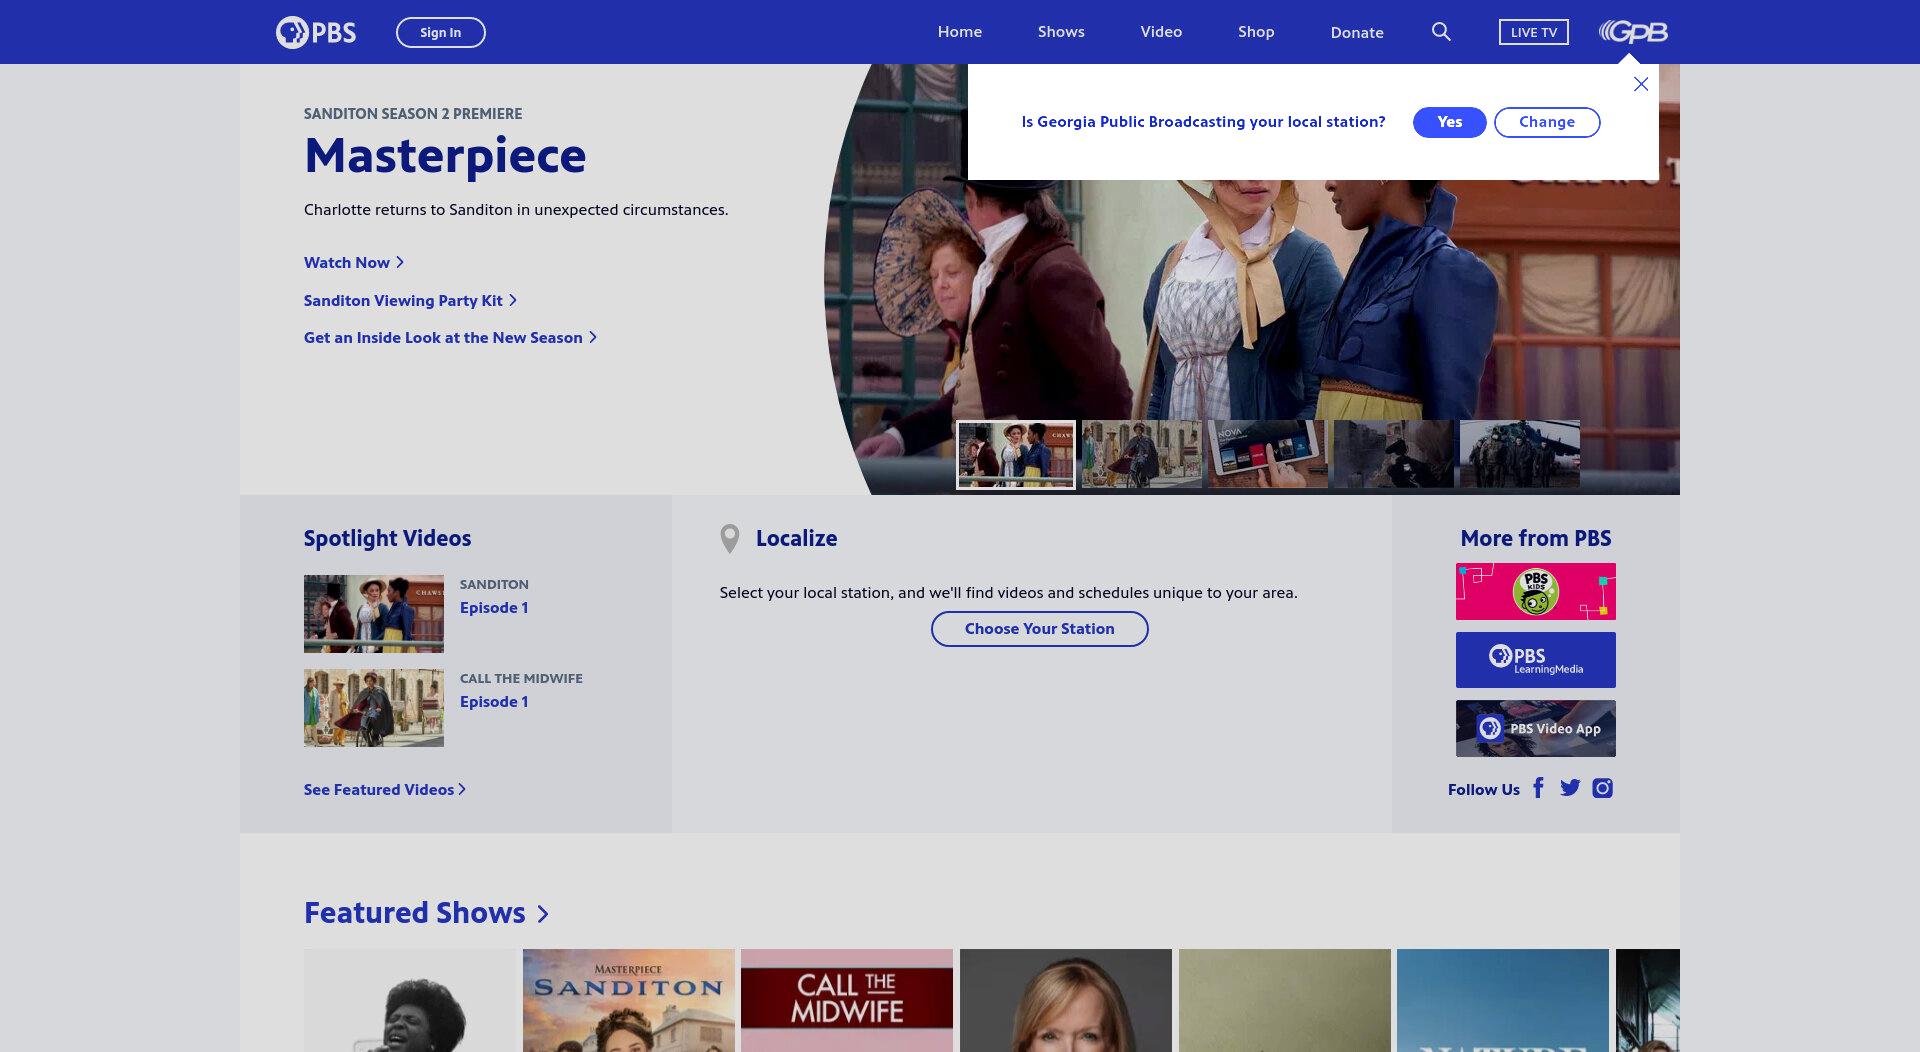Image resolution: width=1920 pixels, height=1052 pixels.
Task: Open the Sanditon featured show poster
Action: point(629,1000)
